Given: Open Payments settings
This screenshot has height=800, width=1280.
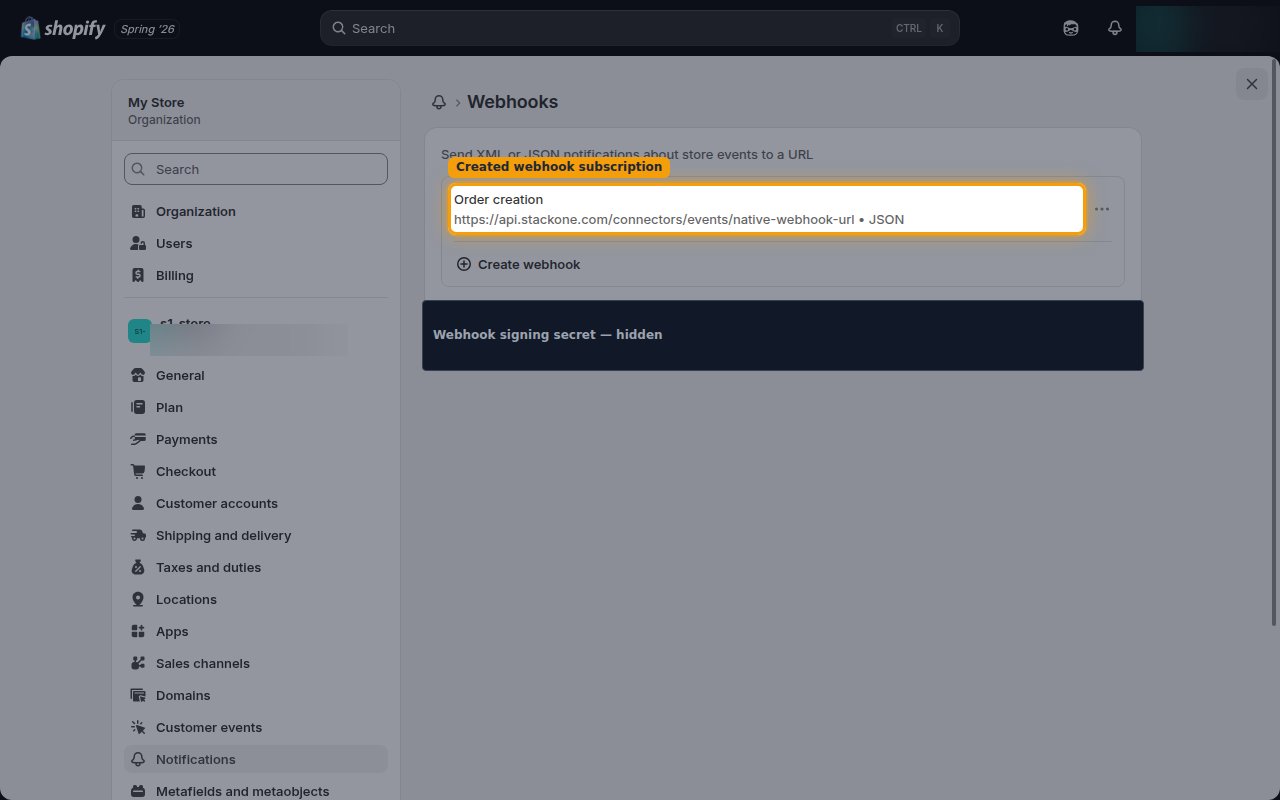Looking at the screenshot, I should tap(256, 439).
